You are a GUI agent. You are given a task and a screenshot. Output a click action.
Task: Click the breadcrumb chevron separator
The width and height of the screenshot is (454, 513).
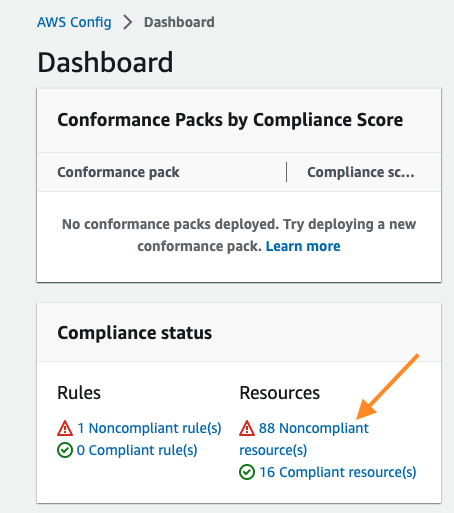click(128, 22)
